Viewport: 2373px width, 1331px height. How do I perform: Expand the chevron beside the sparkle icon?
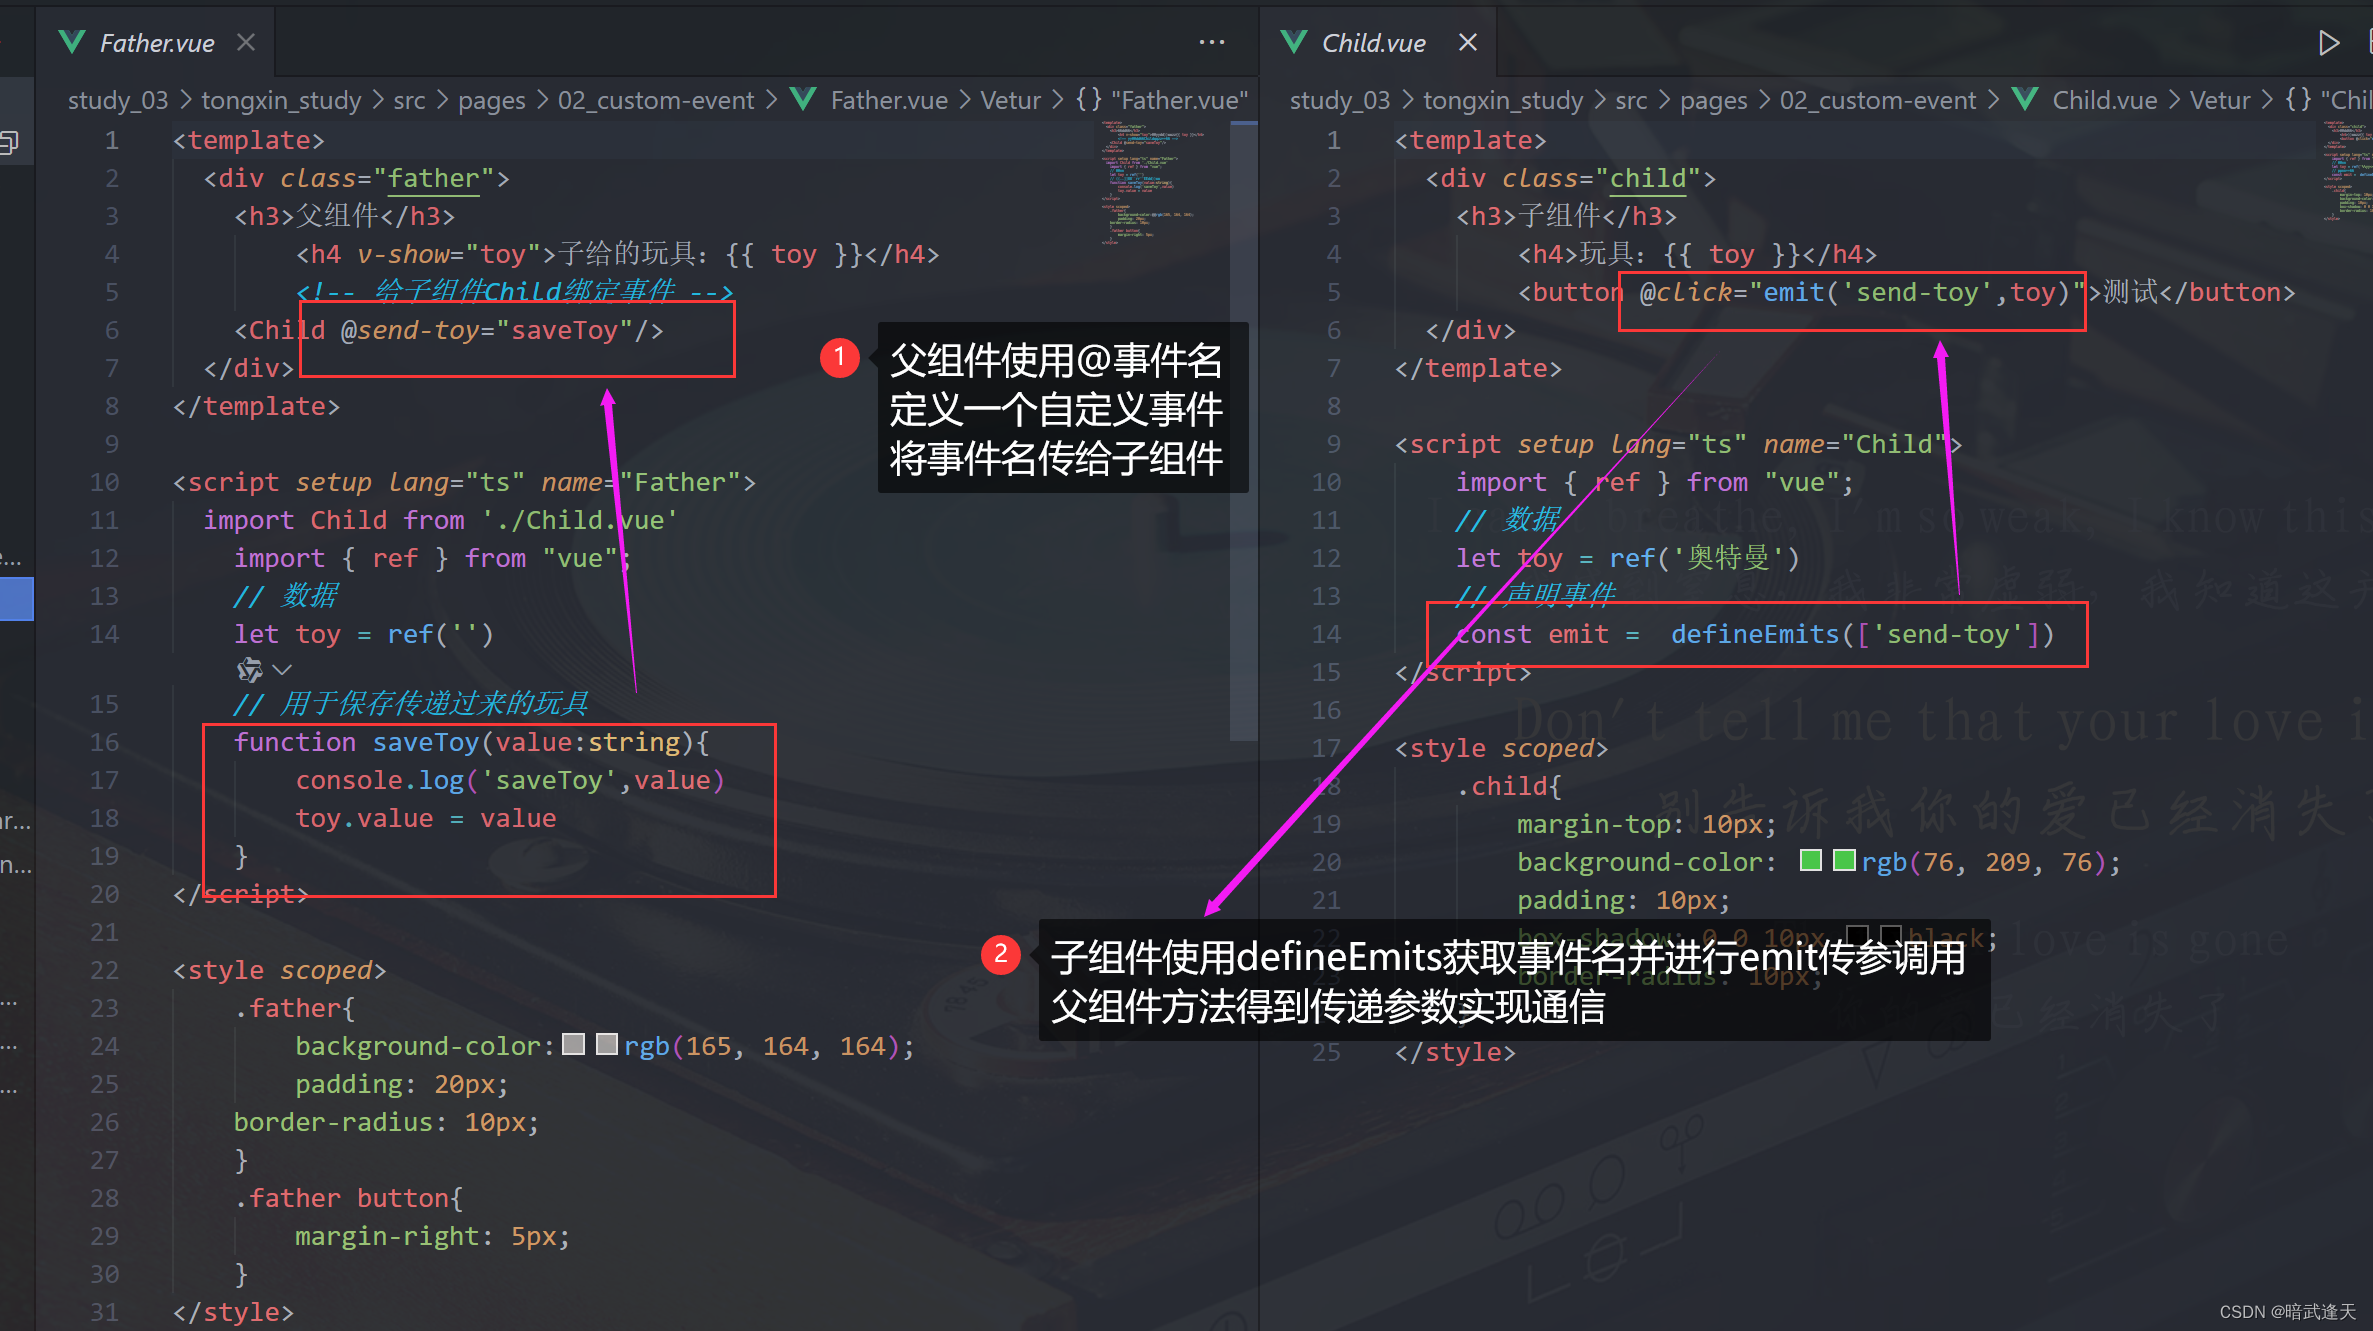pos(282,669)
